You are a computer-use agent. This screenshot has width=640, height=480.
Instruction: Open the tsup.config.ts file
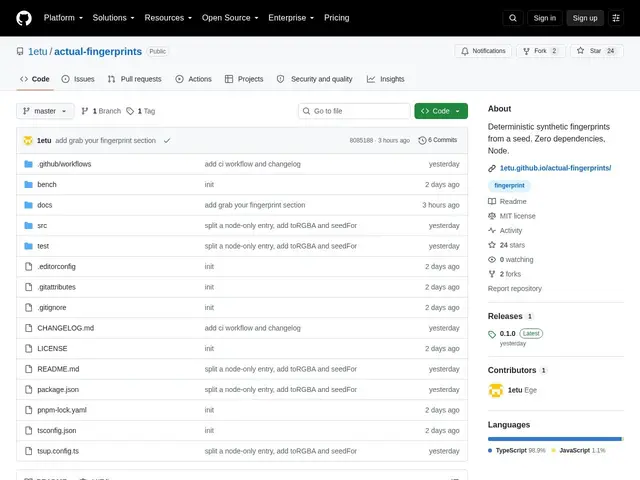[58, 451]
